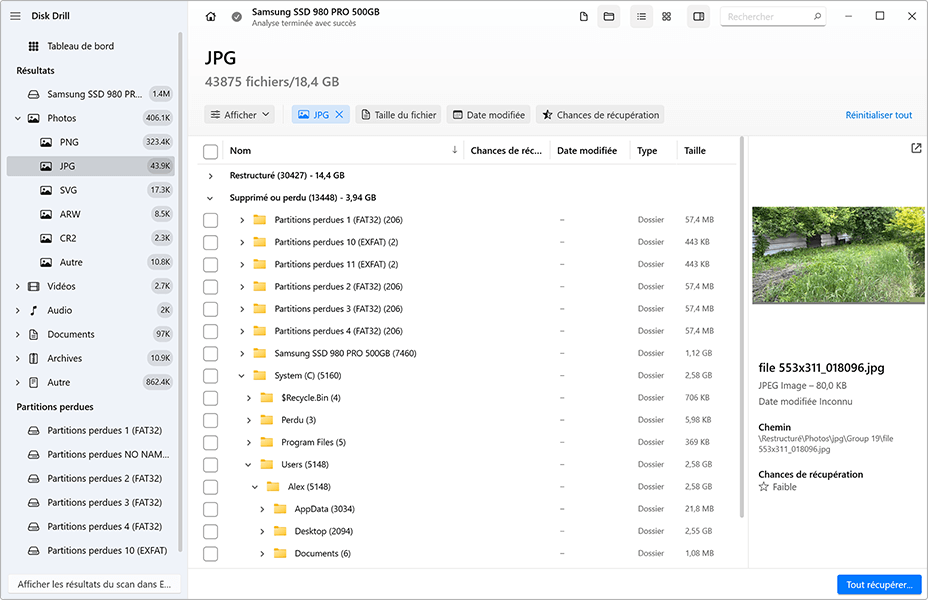Remove the JPG filter with X
Screen dimensions: 928x600
pyautogui.click(x=339, y=115)
